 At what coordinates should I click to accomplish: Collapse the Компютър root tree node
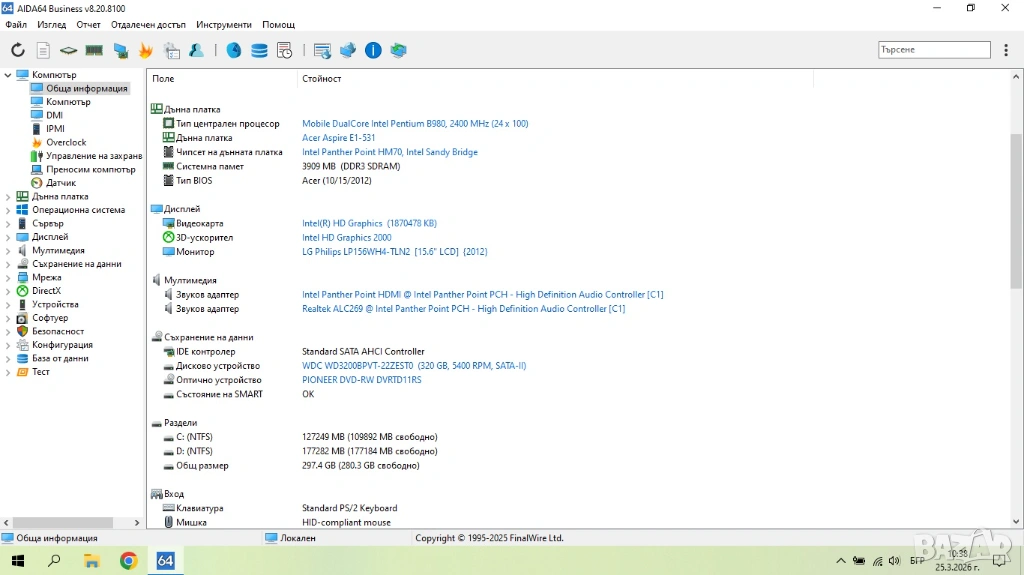[8, 75]
